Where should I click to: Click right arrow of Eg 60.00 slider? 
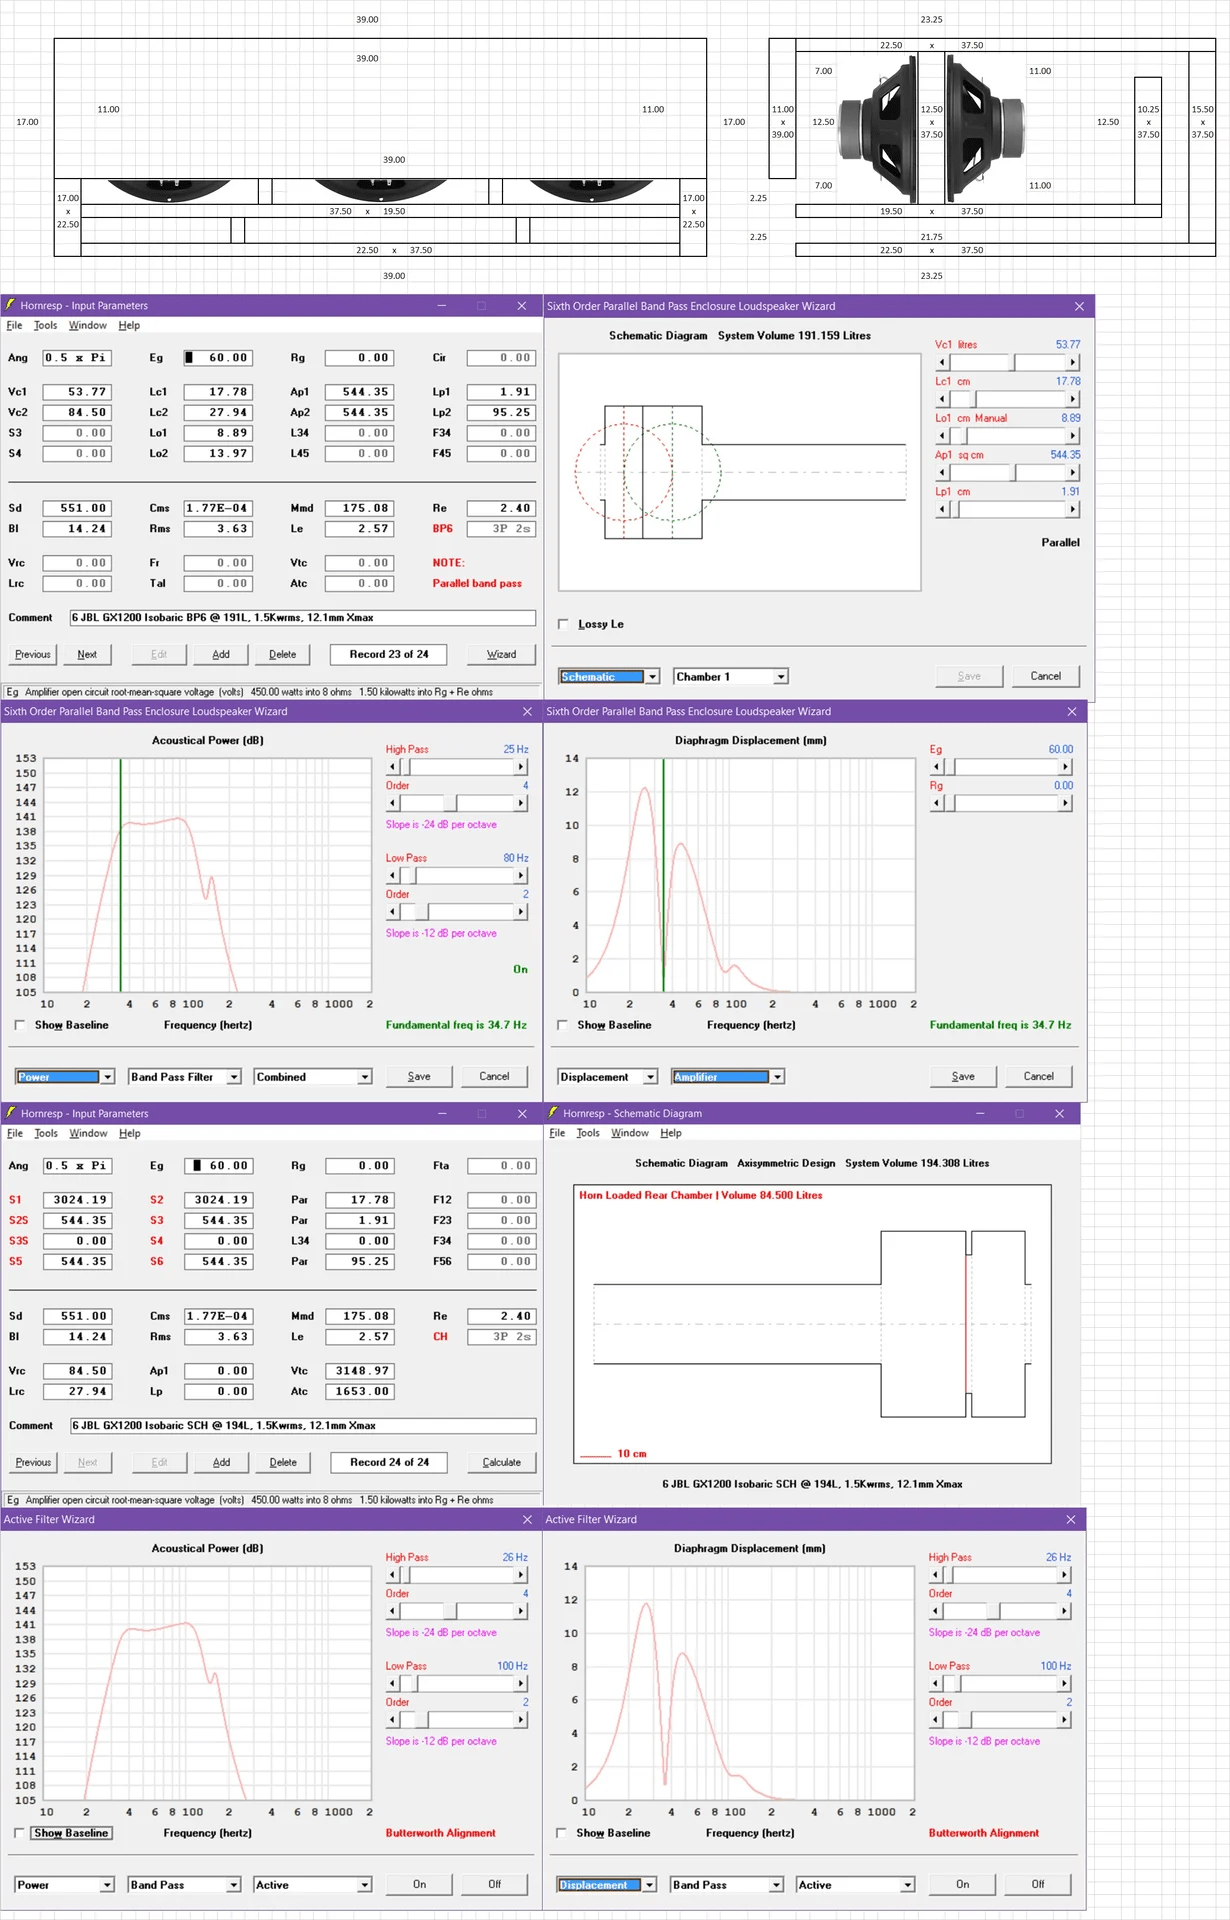pos(1066,767)
